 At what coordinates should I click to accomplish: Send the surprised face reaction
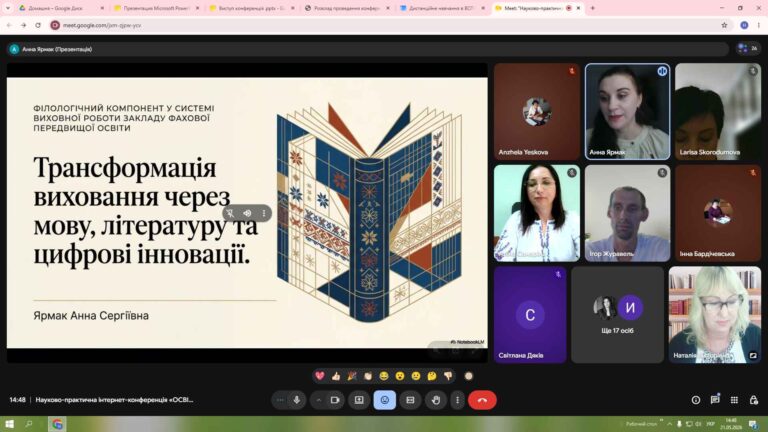point(400,376)
